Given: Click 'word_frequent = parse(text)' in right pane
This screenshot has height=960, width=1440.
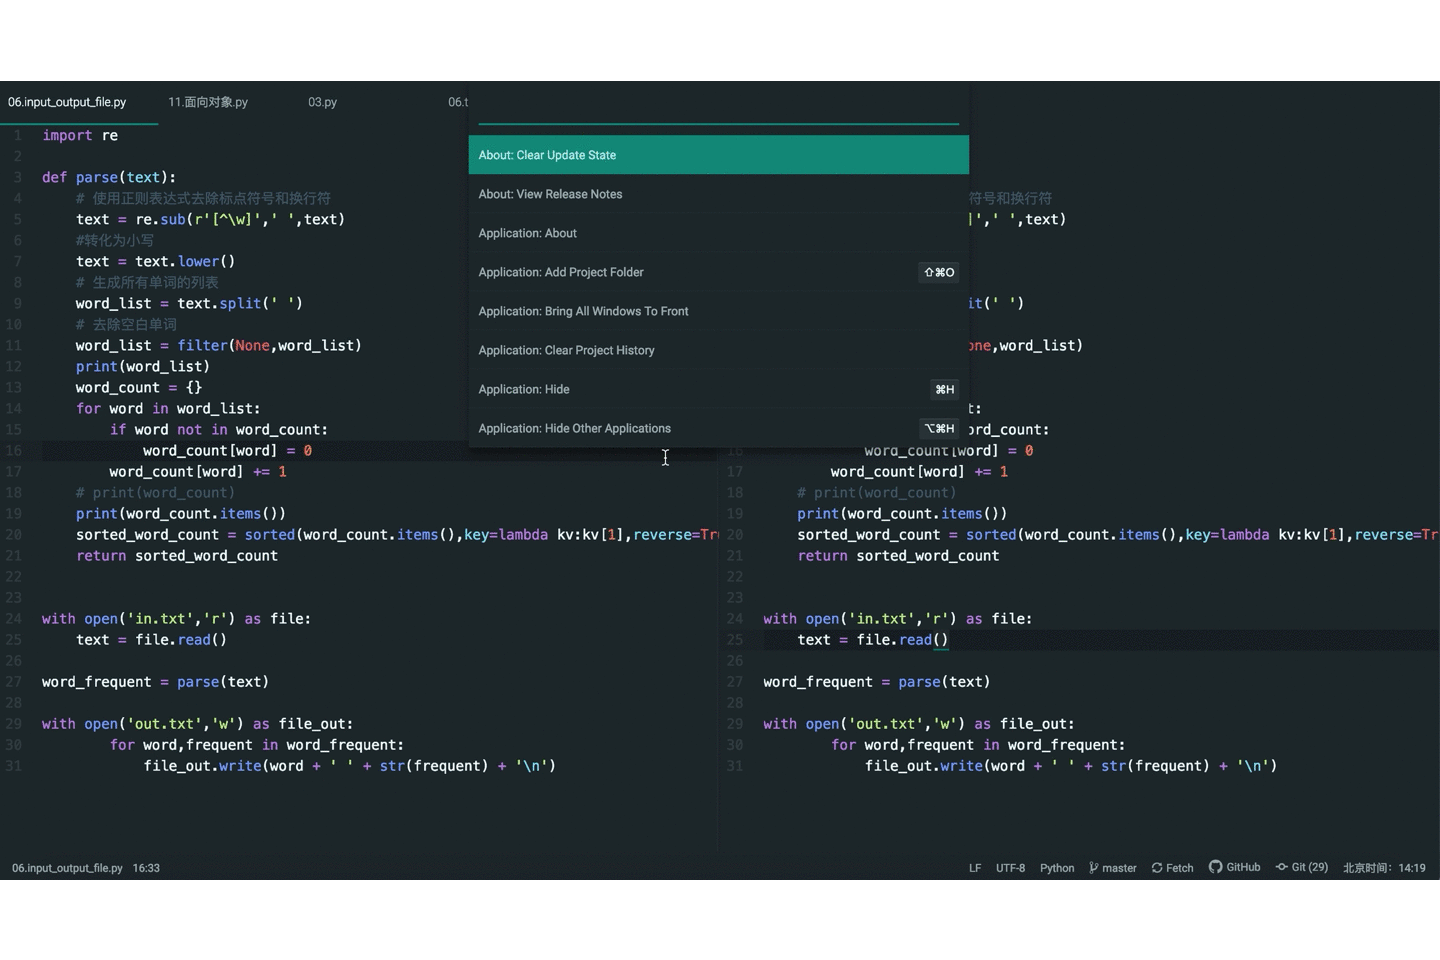Looking at the screenshot, I should click(877, 681).
